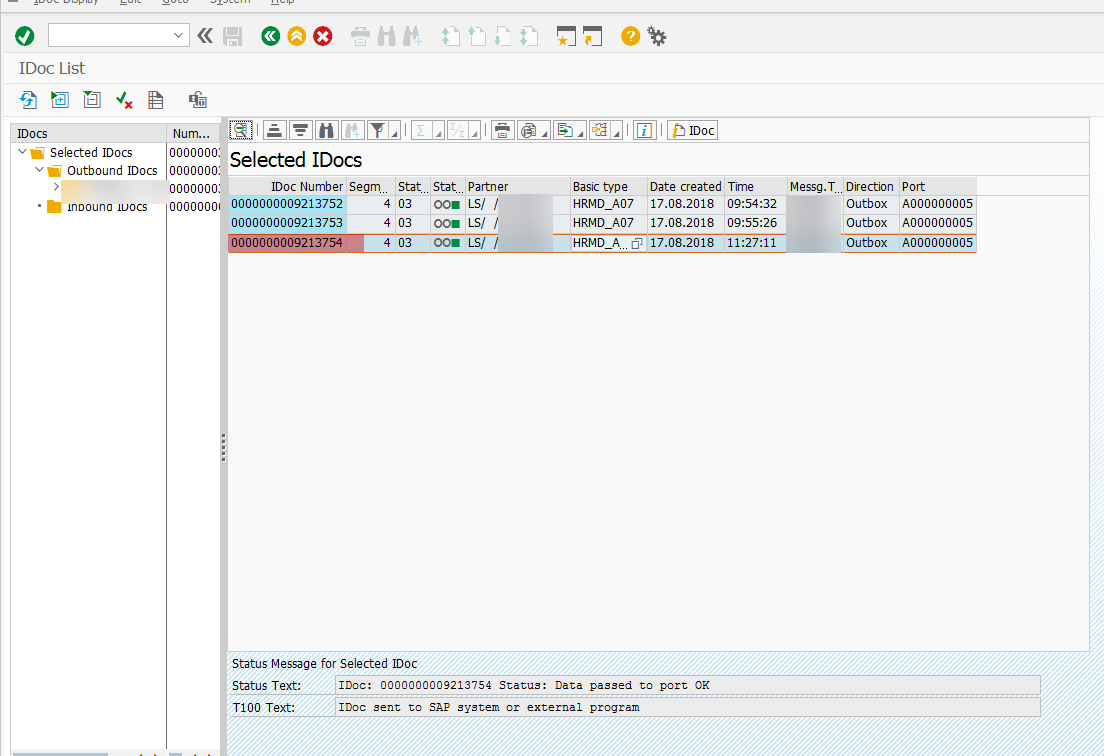
Task: Click the Print icon in the system toolbar
Action: tap(360, 36)
